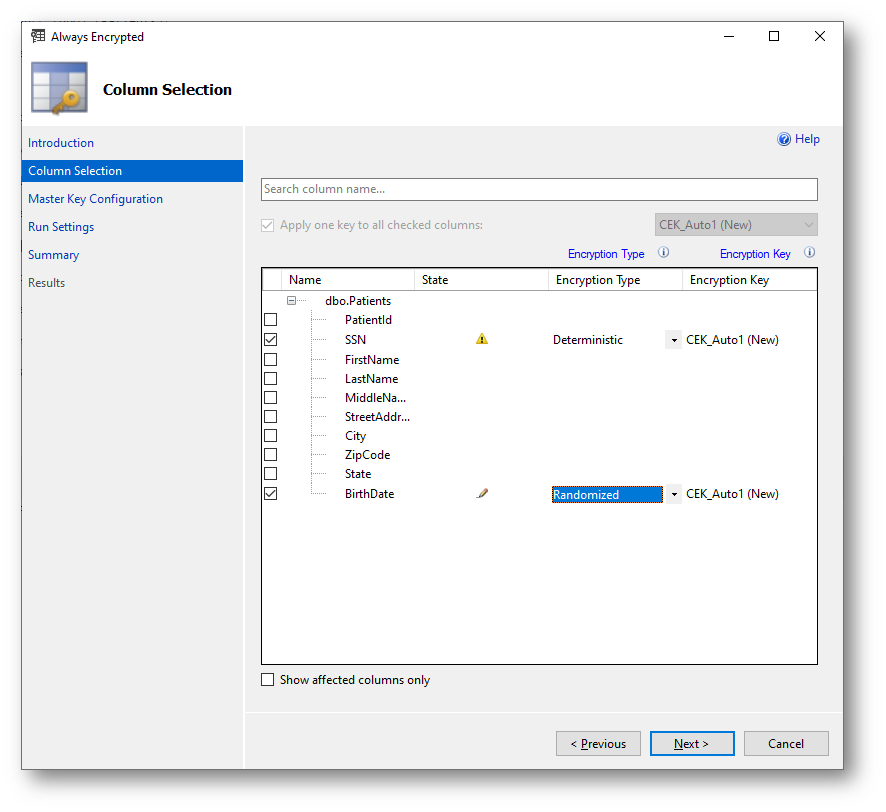The width and height of the screenshot is (886, 812).
Task: Go to Master Key Configuration page
Action: click(95, 199)
